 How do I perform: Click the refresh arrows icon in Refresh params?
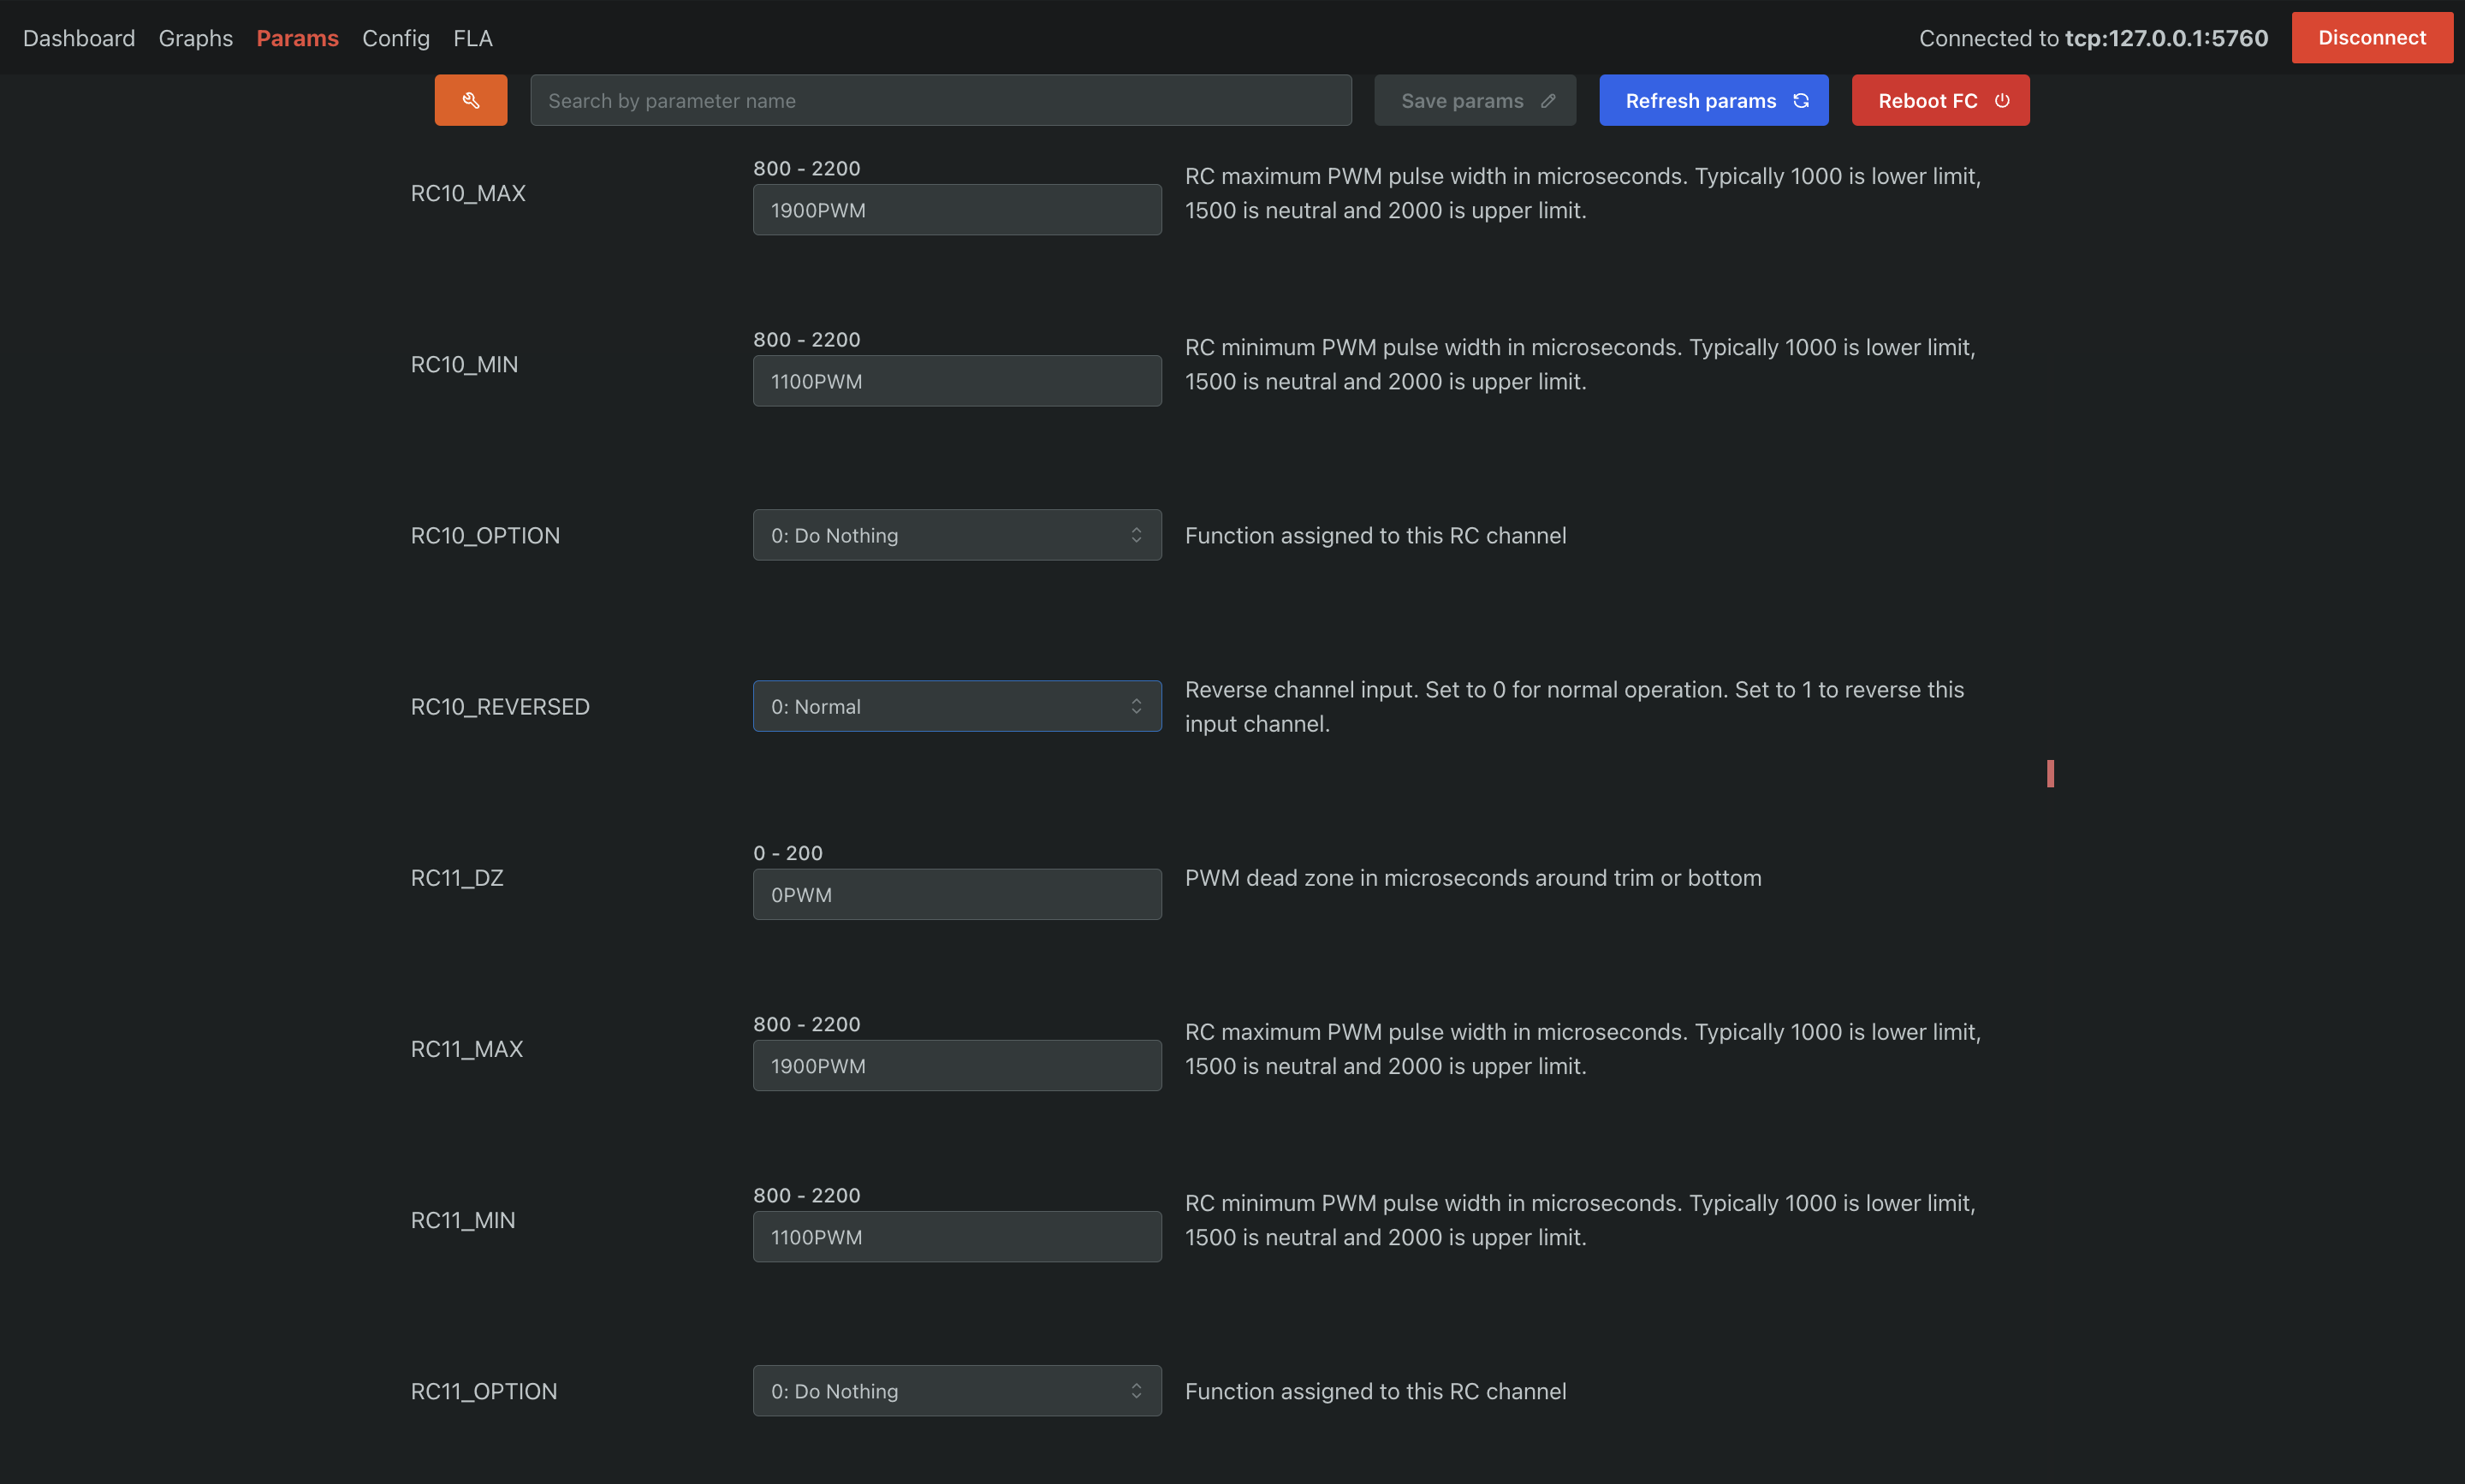click(x=1801, y=101)
